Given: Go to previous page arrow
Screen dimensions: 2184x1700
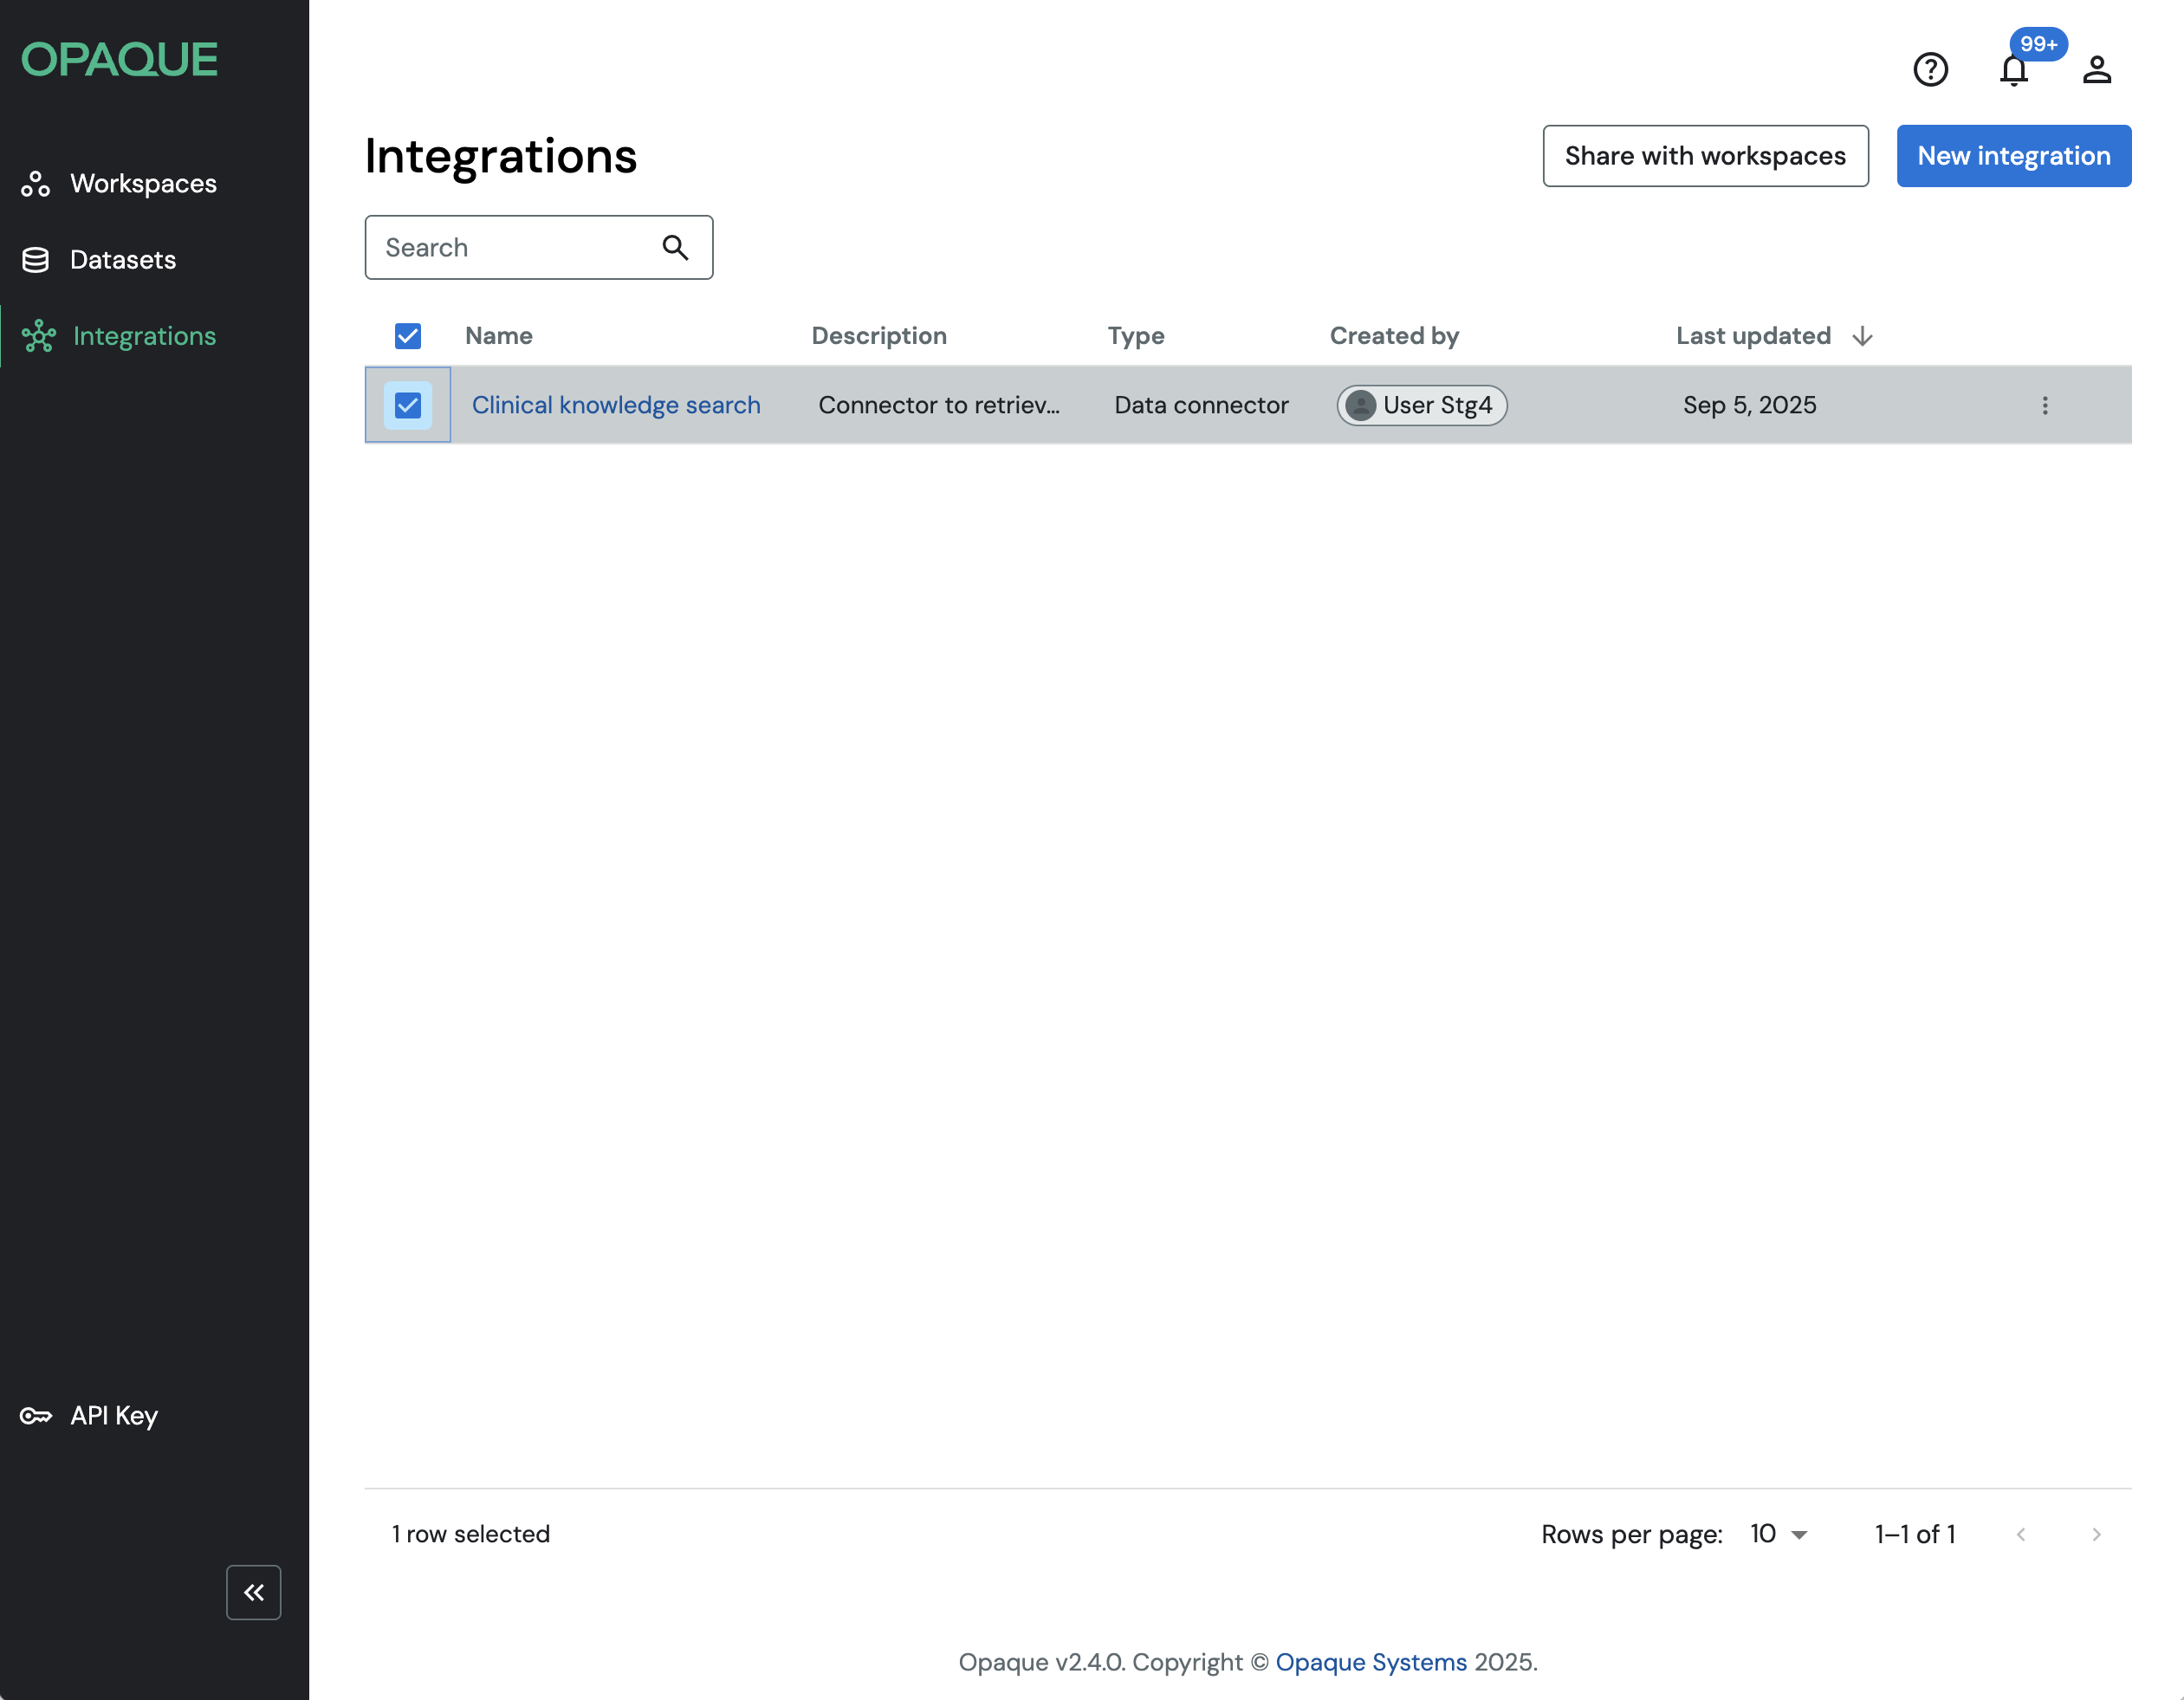Looking at the screenshot, I should click(x=2021, y=1534).
